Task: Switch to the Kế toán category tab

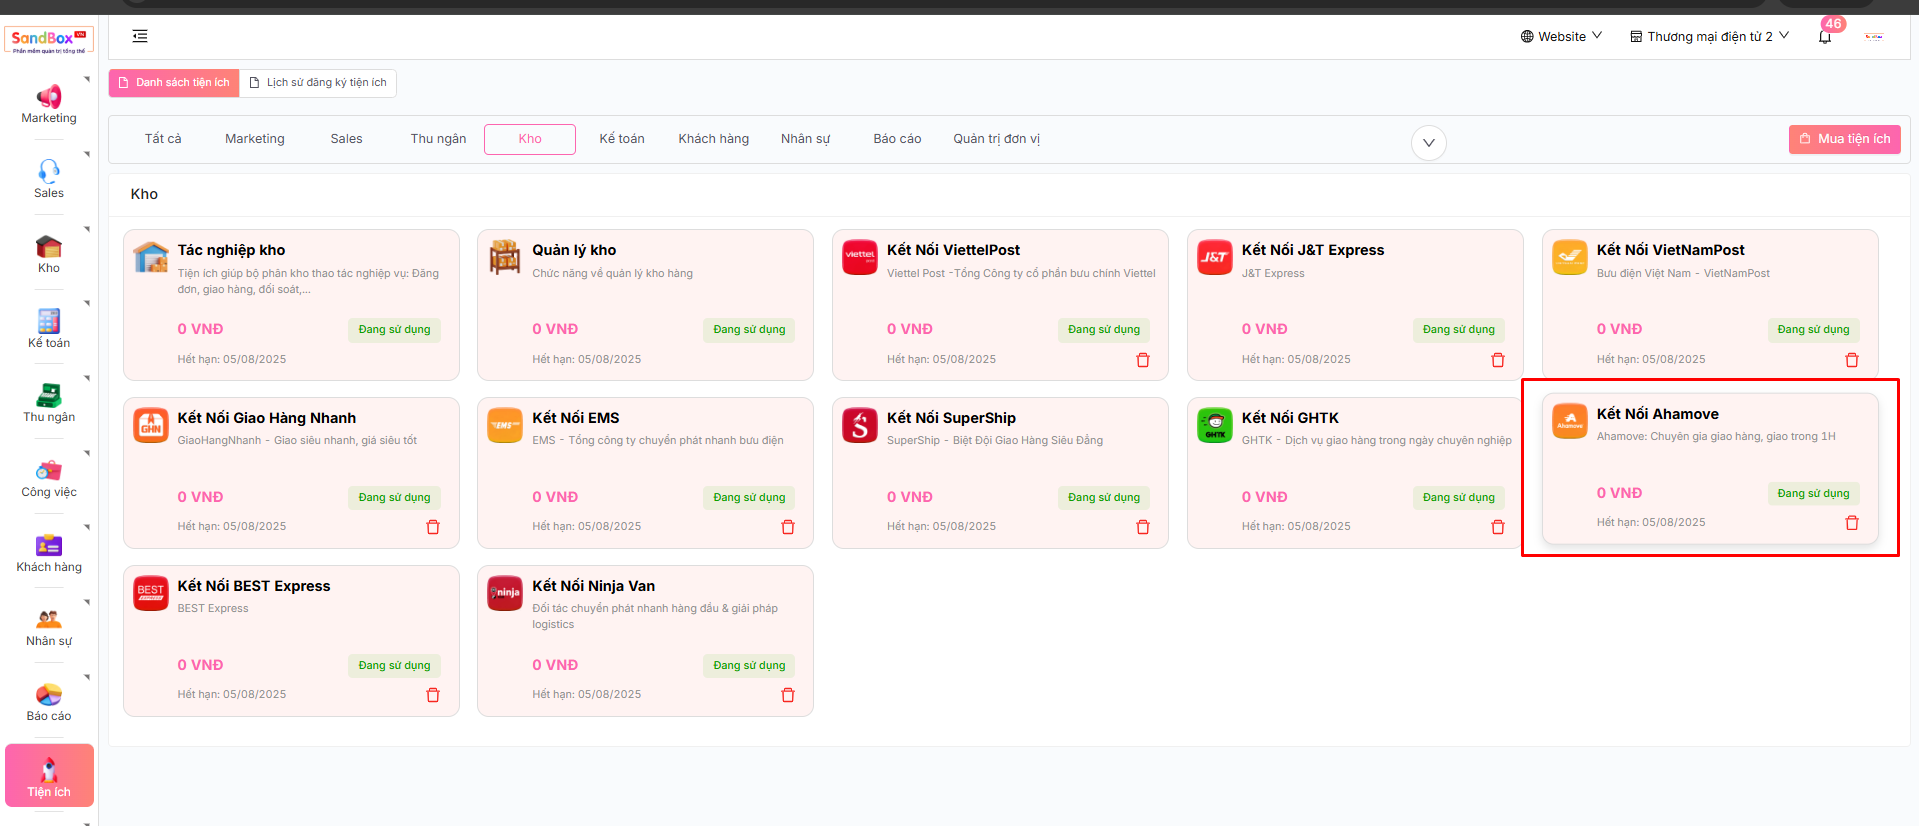Action: tap(621, 139)
